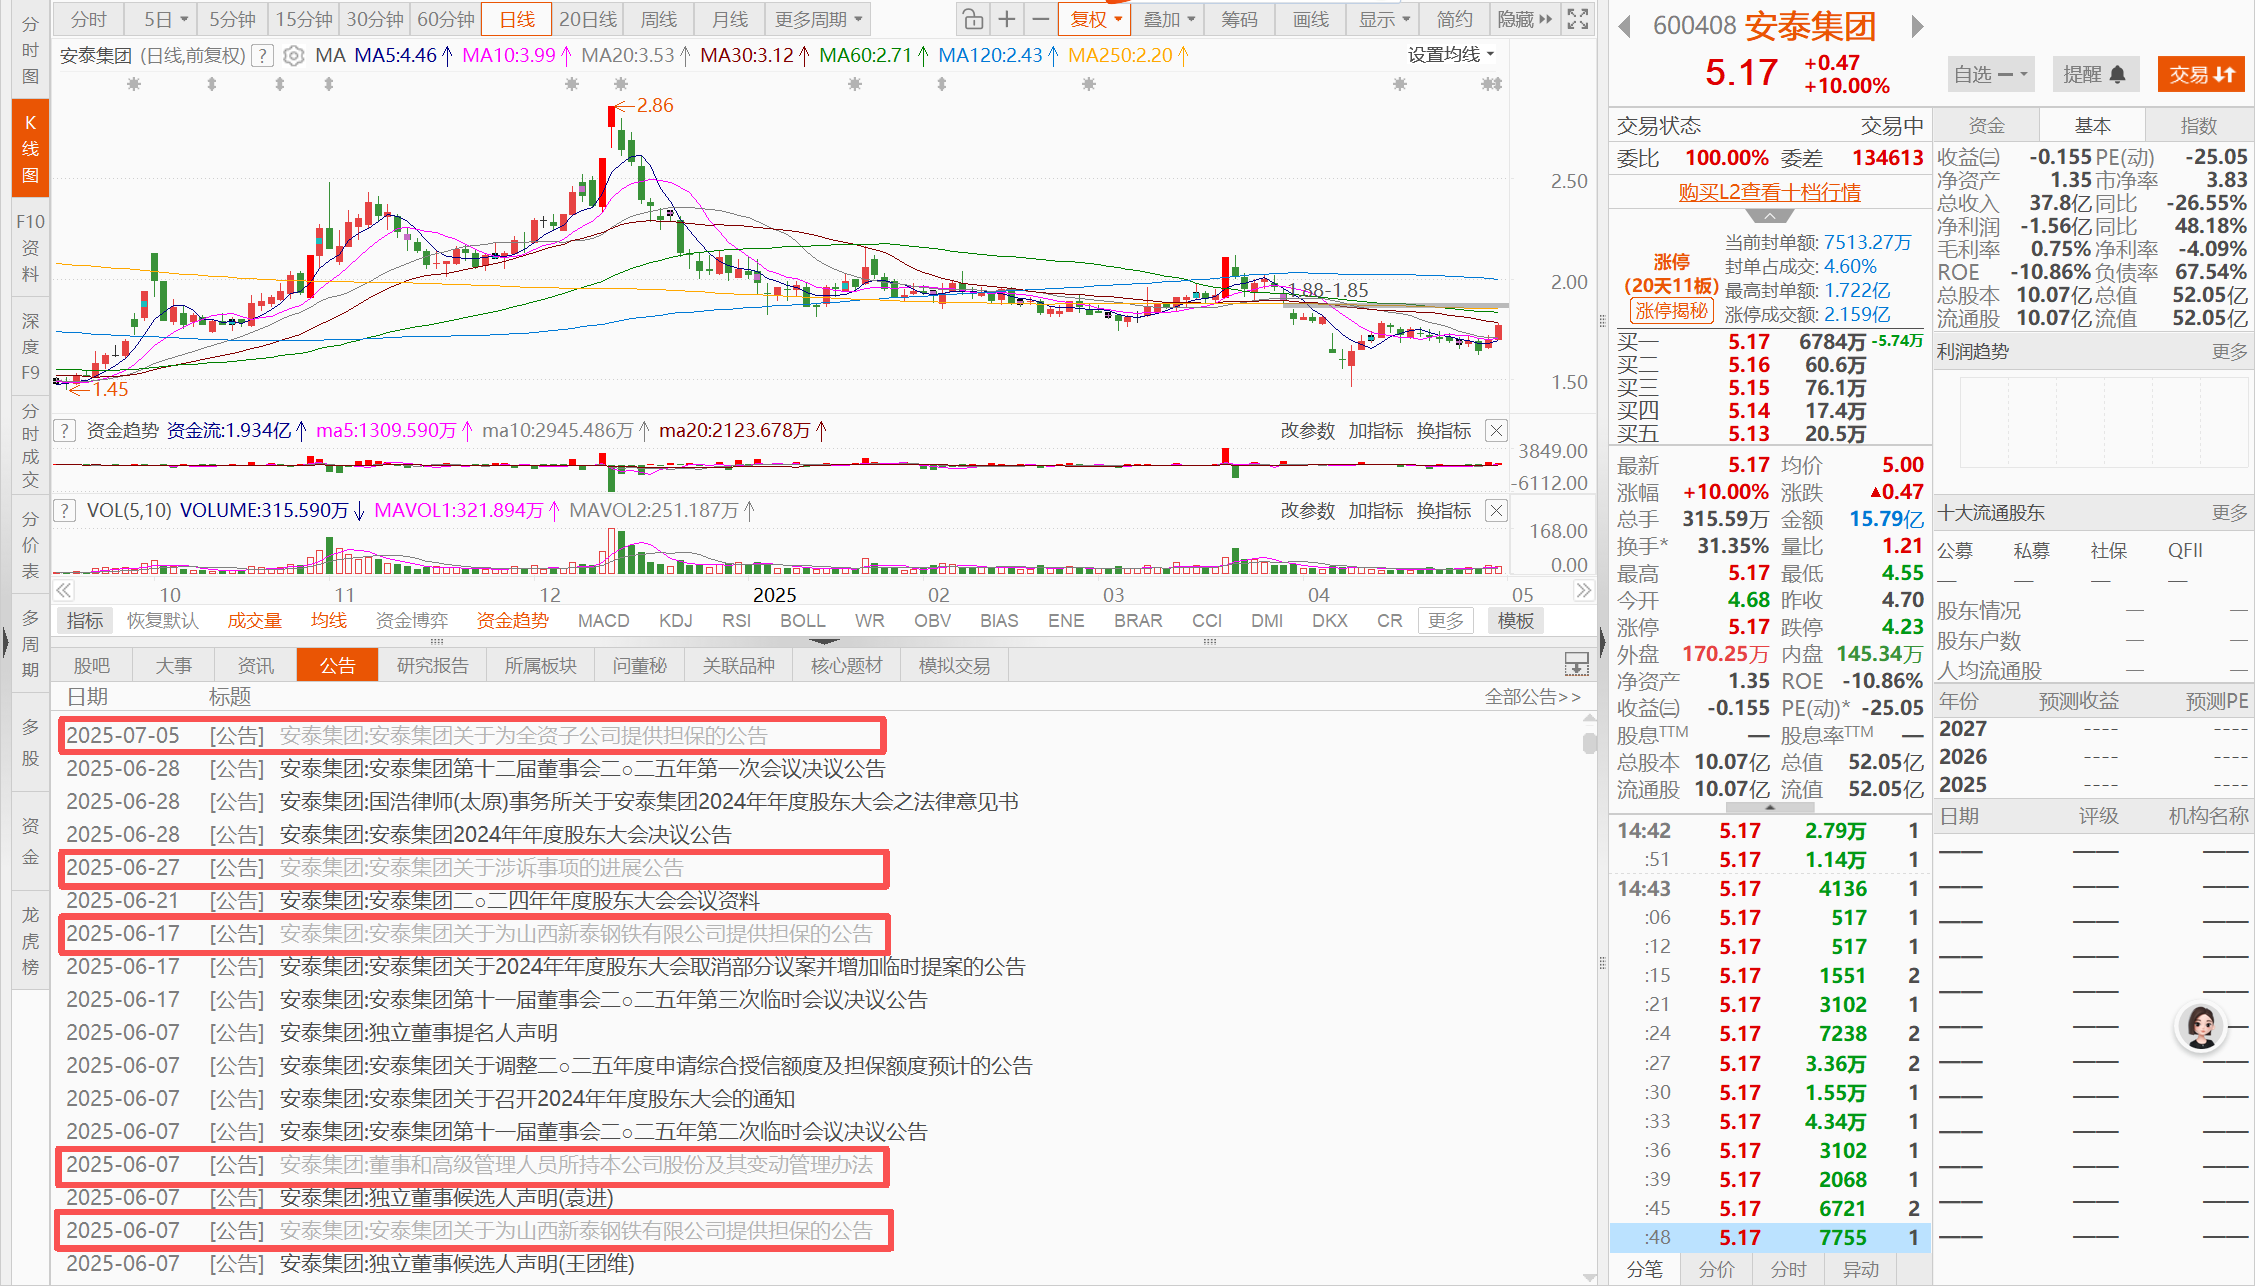Click the fullscreen expand icon

coord(1578,19)
